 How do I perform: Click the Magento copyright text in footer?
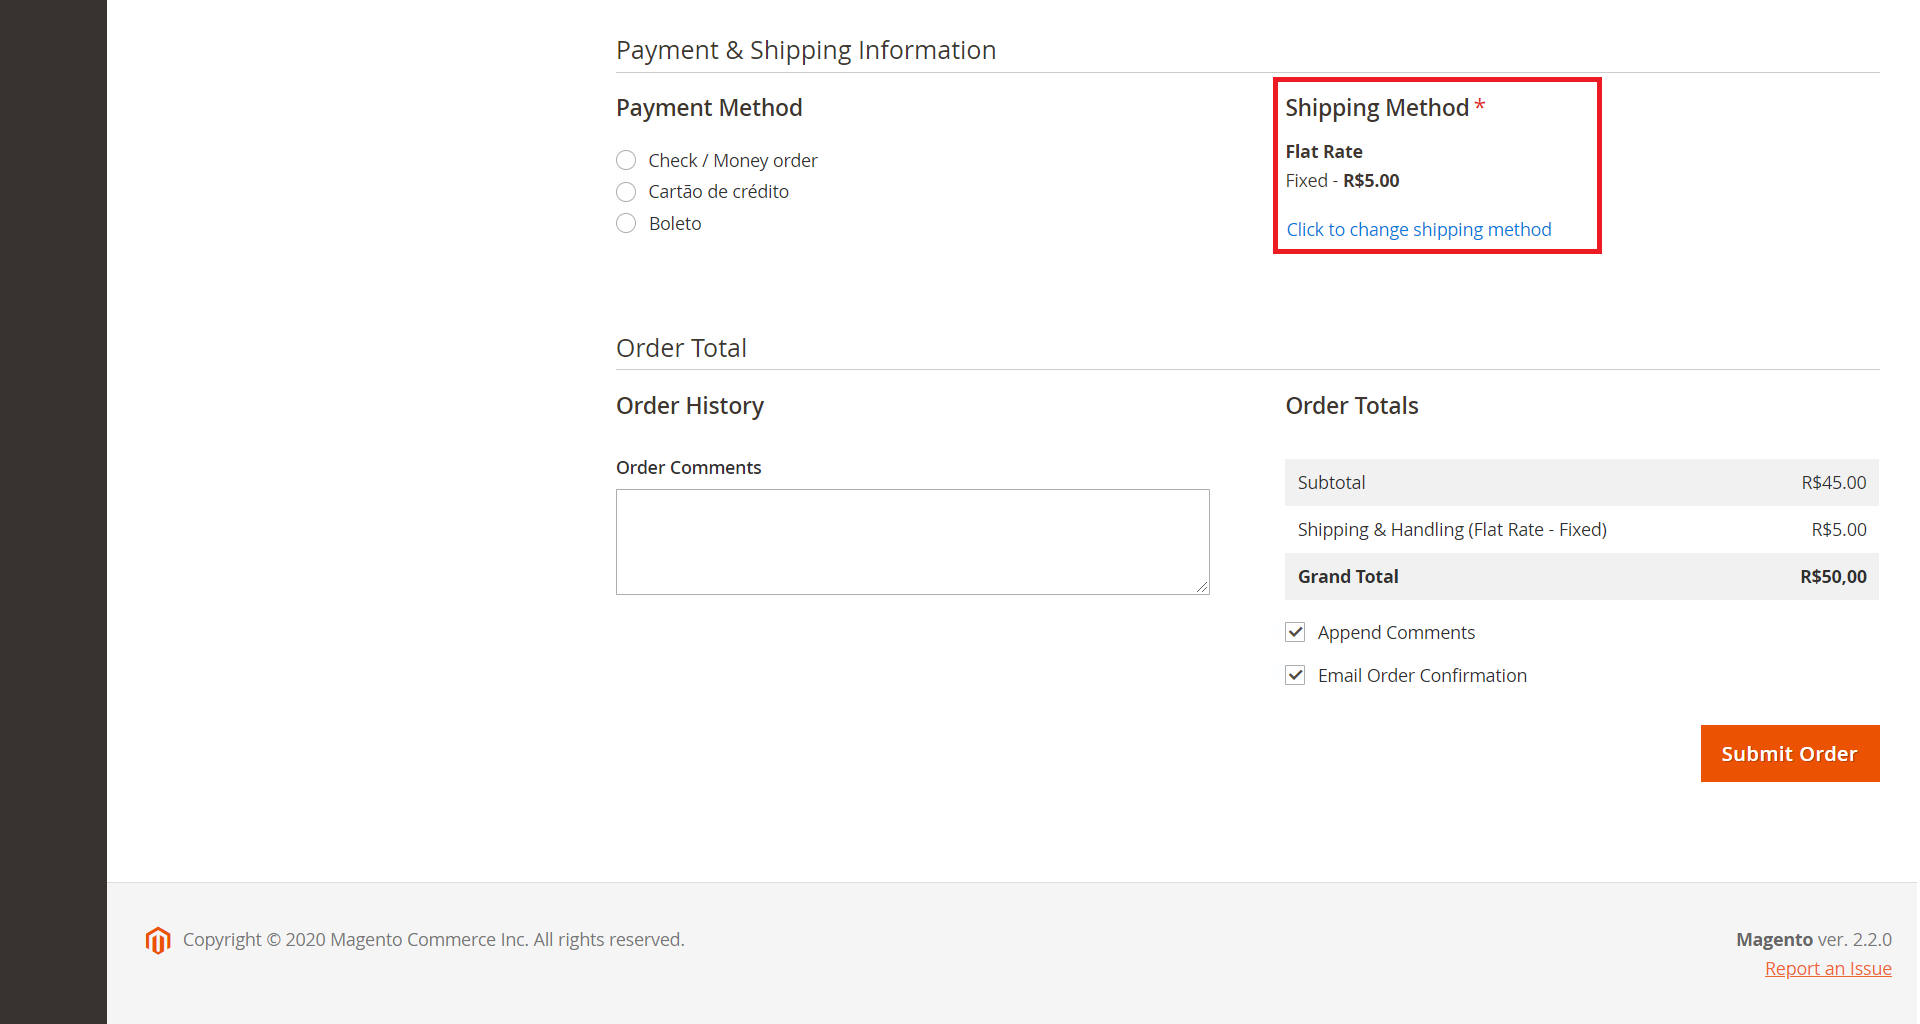tap(434, 939)
